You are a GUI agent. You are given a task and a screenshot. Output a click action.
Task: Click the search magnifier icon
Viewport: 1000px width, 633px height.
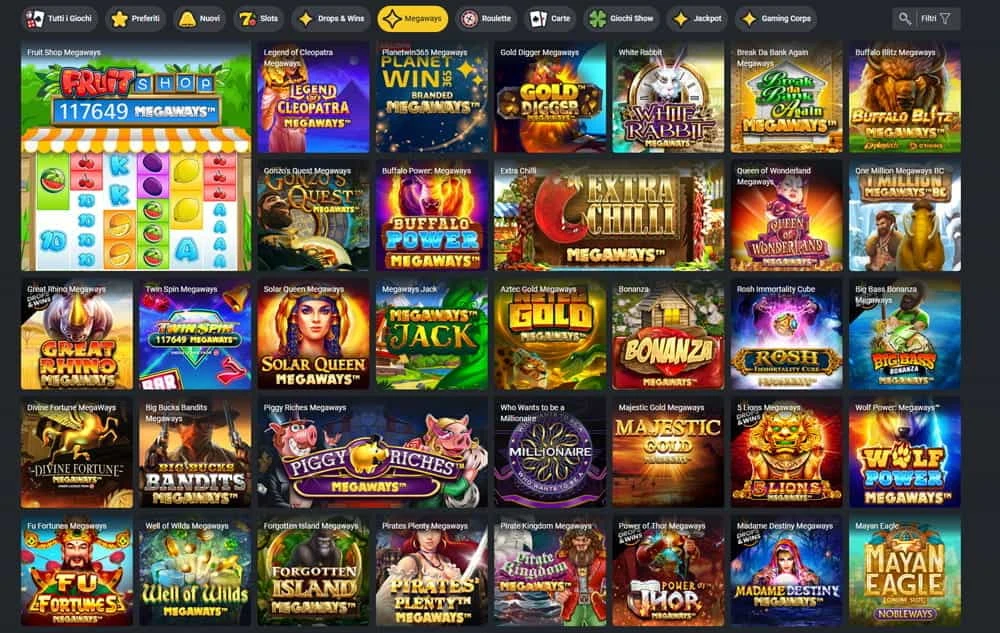[904, 18]
